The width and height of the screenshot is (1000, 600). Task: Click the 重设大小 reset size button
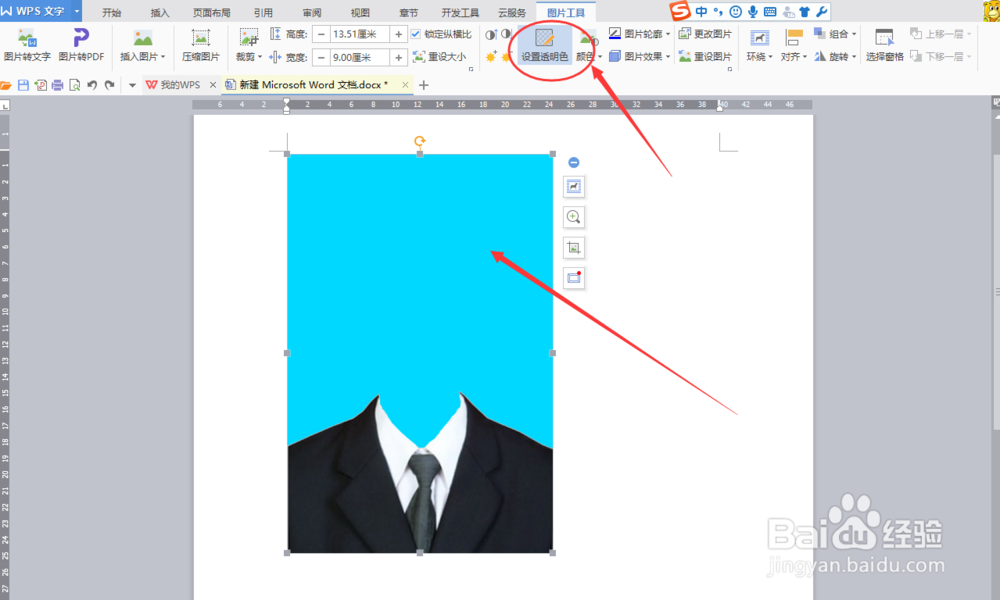[x=439, y=57]
